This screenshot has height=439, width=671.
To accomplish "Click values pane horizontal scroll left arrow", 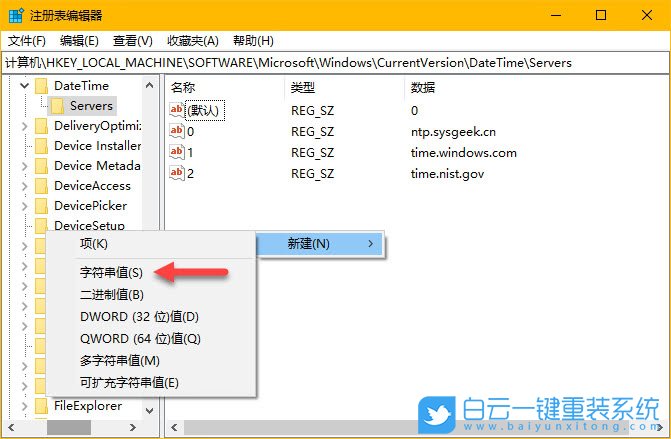I will [174, 427].
